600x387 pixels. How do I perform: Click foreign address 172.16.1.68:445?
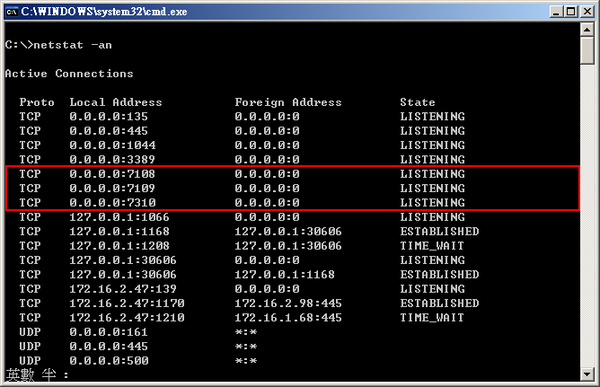[x=288, y=317]
